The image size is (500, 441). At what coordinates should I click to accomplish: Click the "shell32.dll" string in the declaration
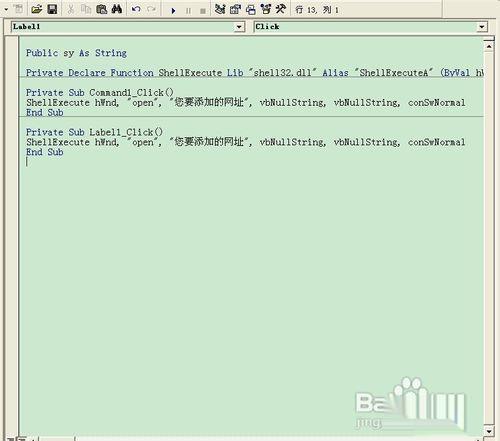(x=282, y=73)
